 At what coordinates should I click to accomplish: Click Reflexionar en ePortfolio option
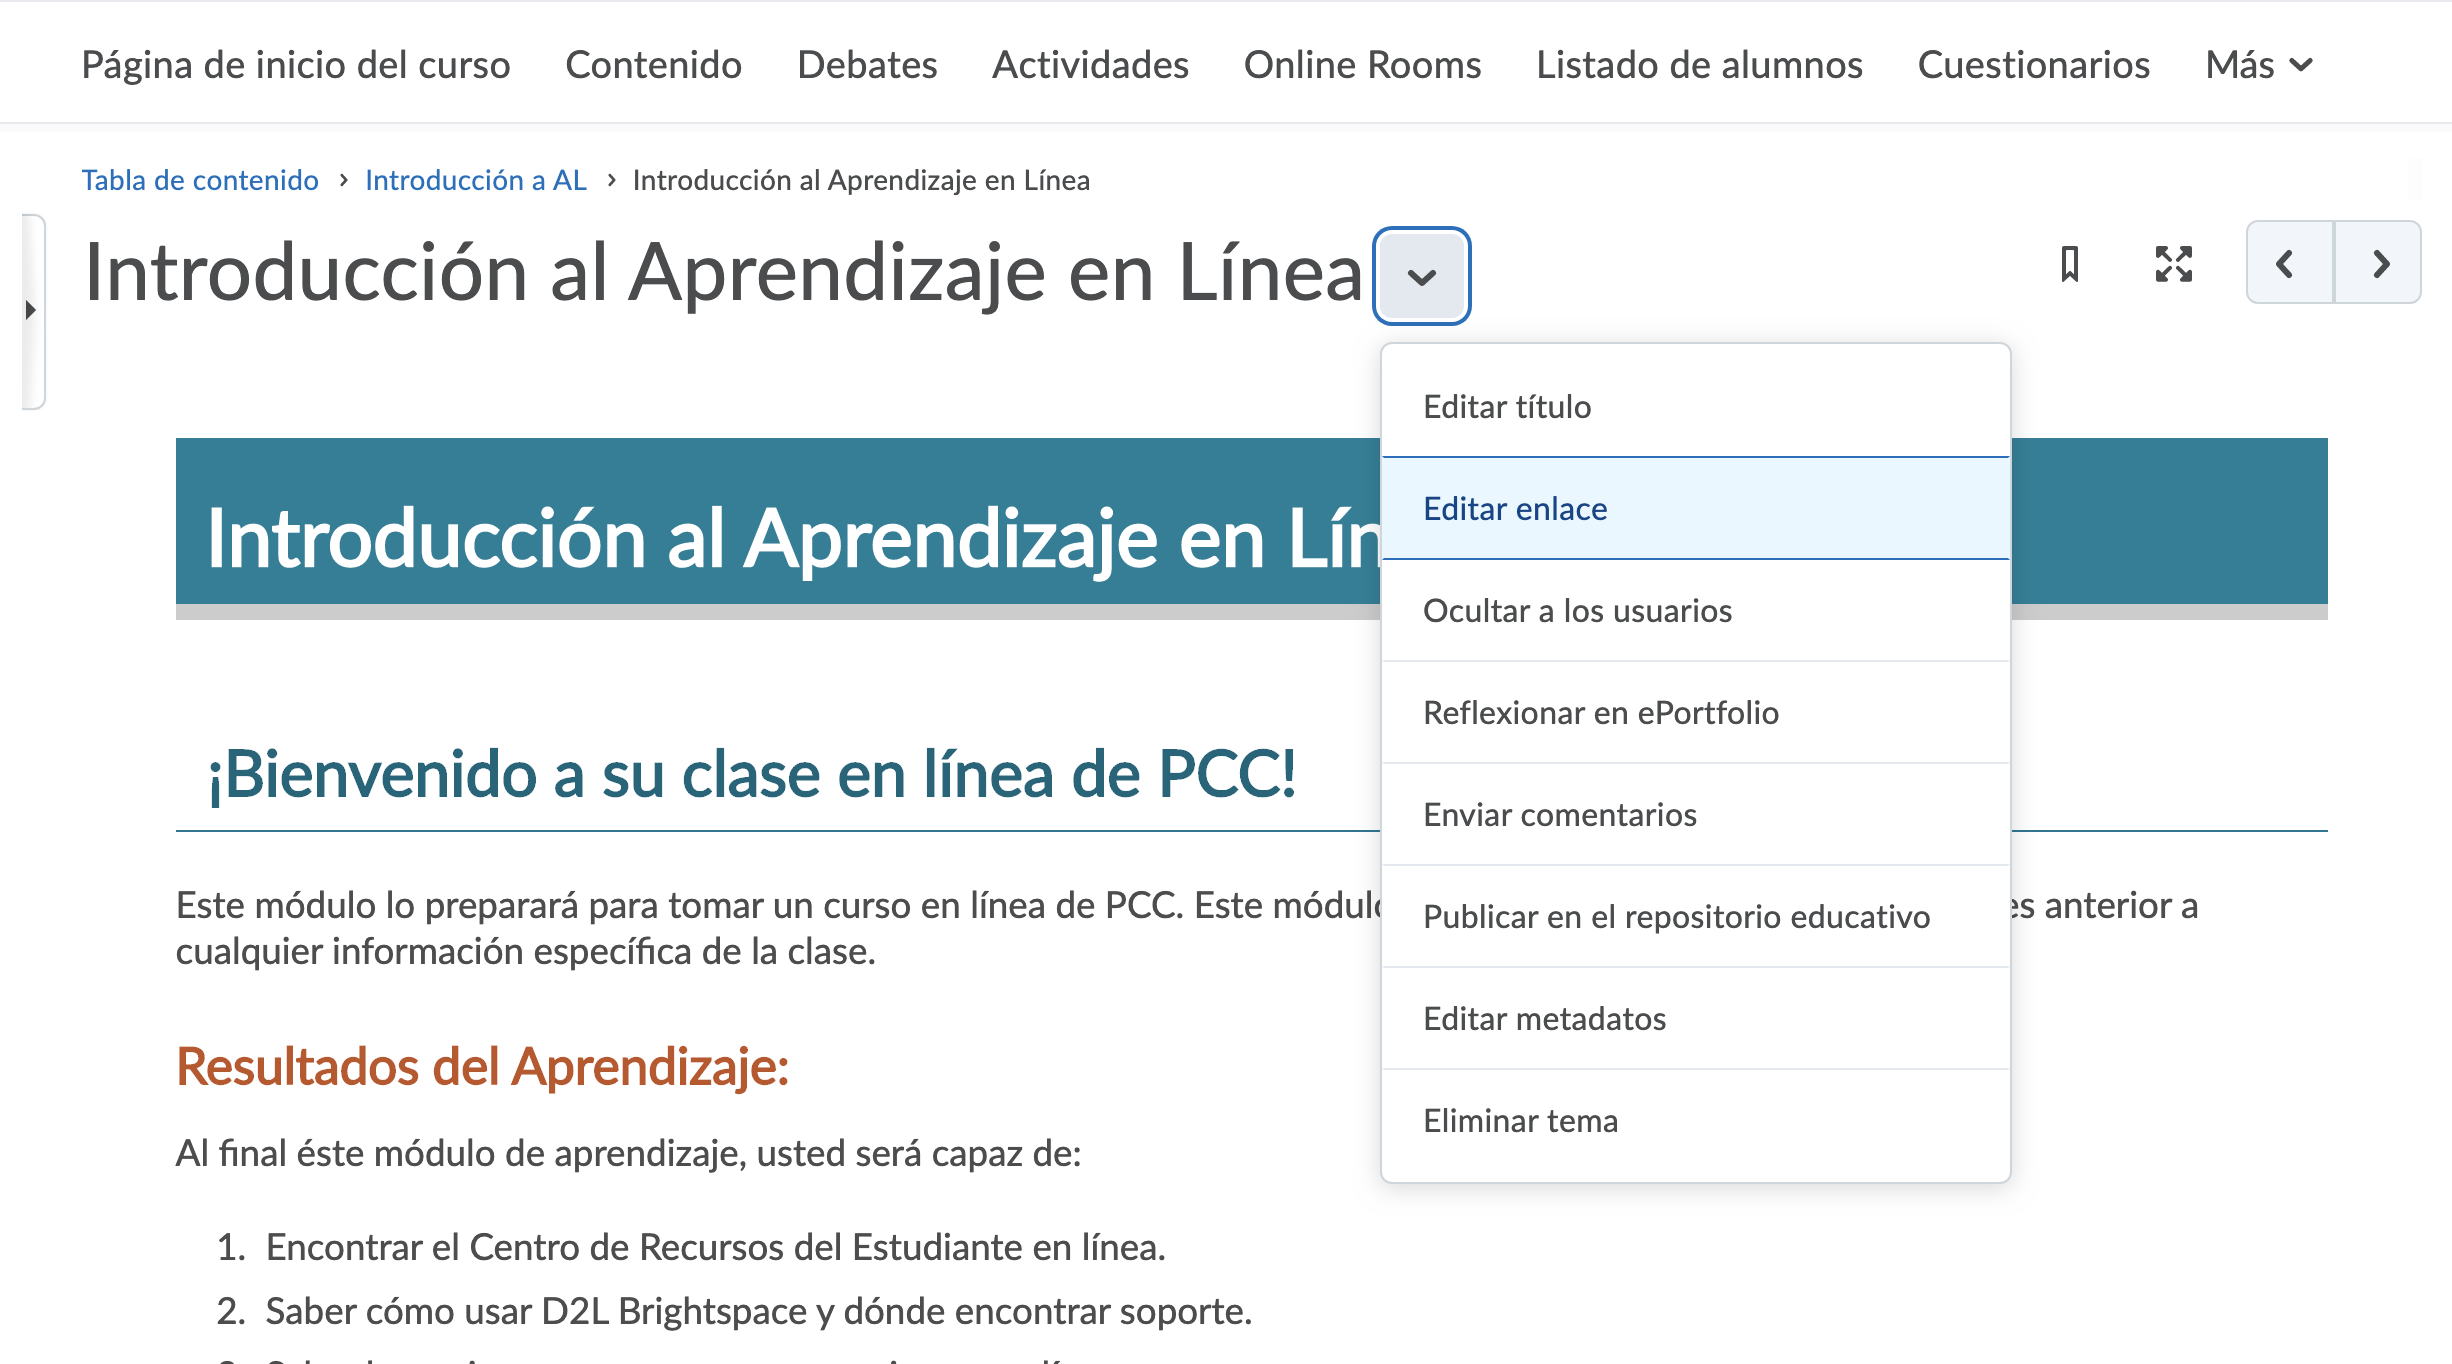[1600, 713]
